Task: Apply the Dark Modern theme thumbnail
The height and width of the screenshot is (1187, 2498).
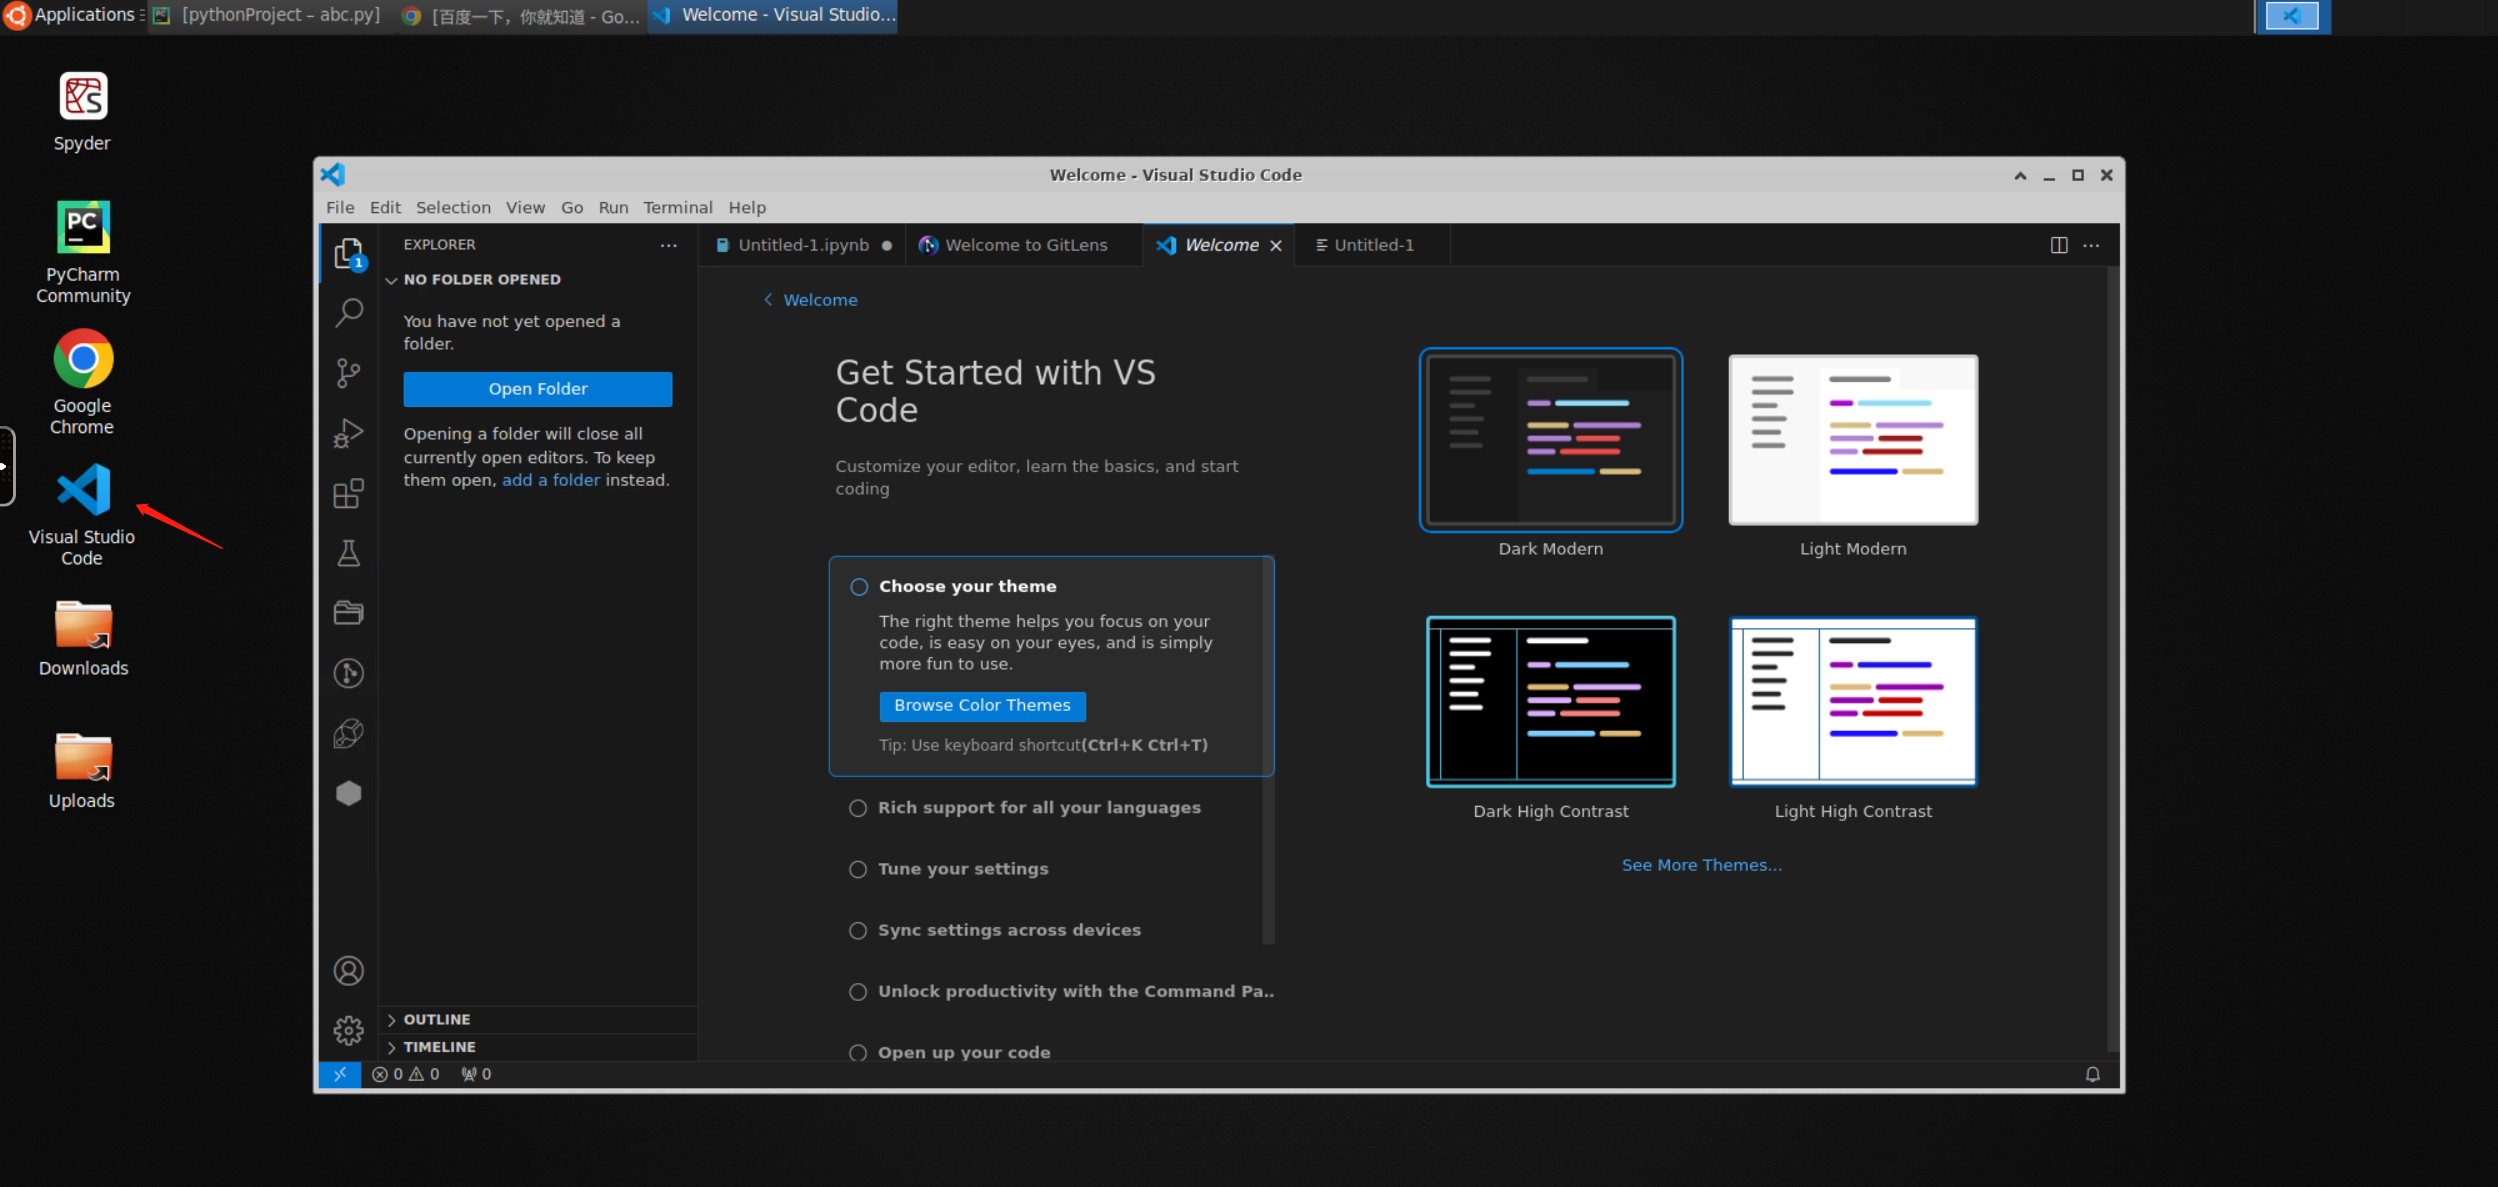Action: [x=1550, y=440]
